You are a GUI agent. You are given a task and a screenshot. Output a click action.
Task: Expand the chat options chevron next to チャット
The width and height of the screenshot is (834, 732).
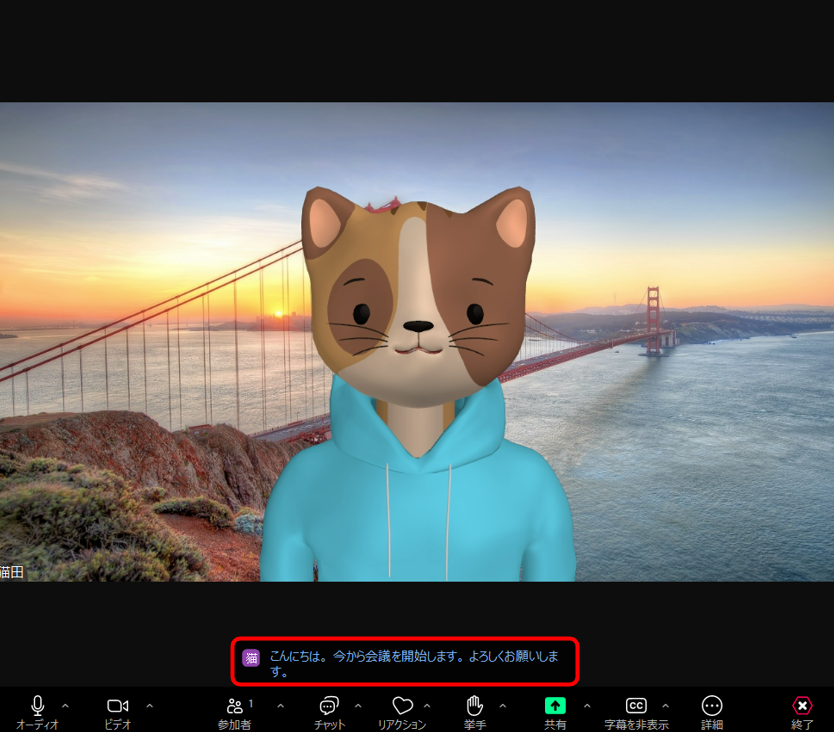[358, 706]
